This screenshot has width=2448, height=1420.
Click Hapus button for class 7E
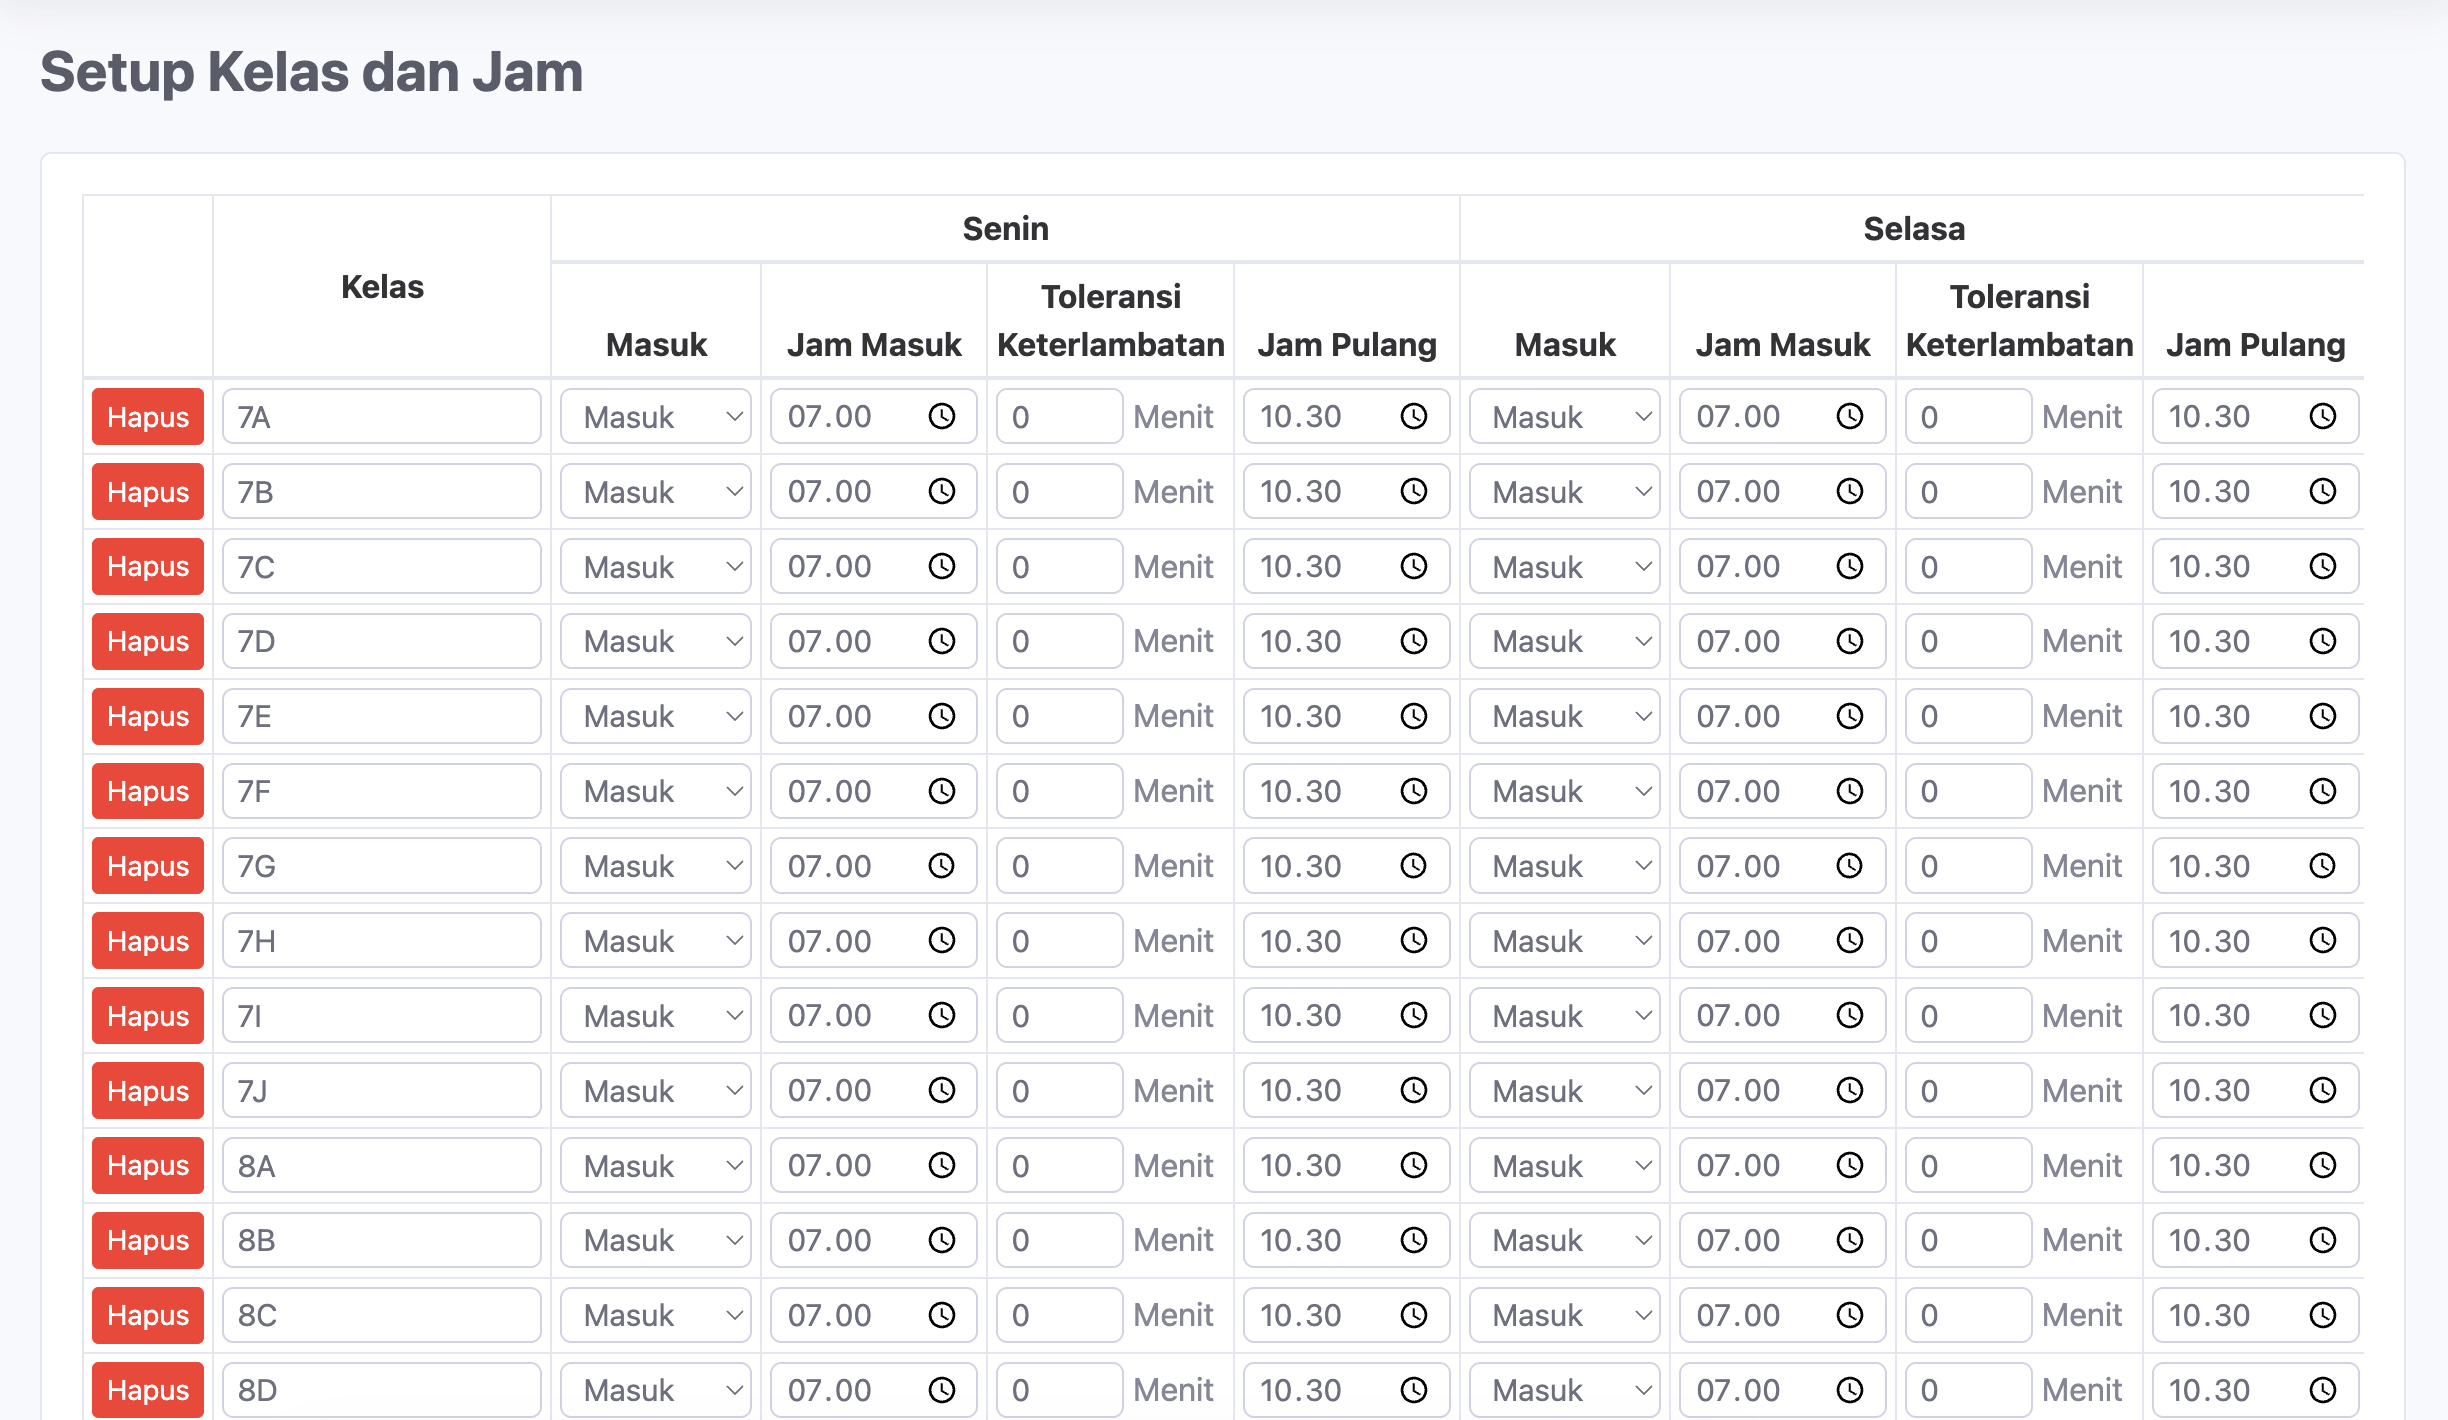(x=148, y=716)
